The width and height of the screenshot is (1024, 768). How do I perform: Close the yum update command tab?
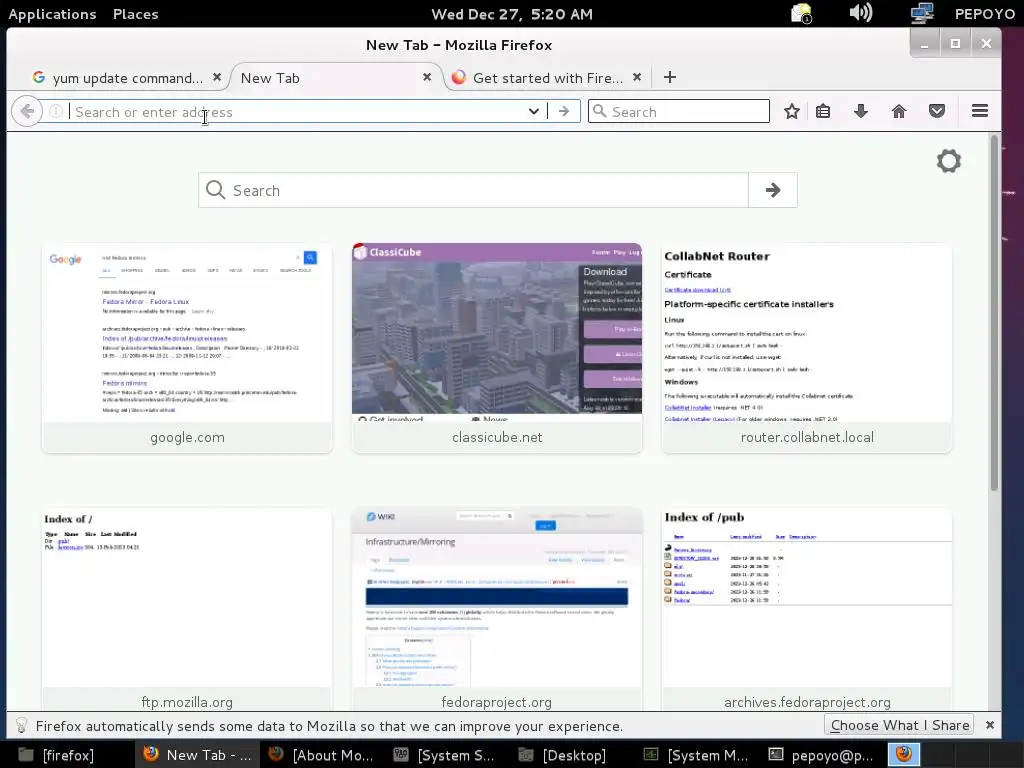tap(217, 77)
